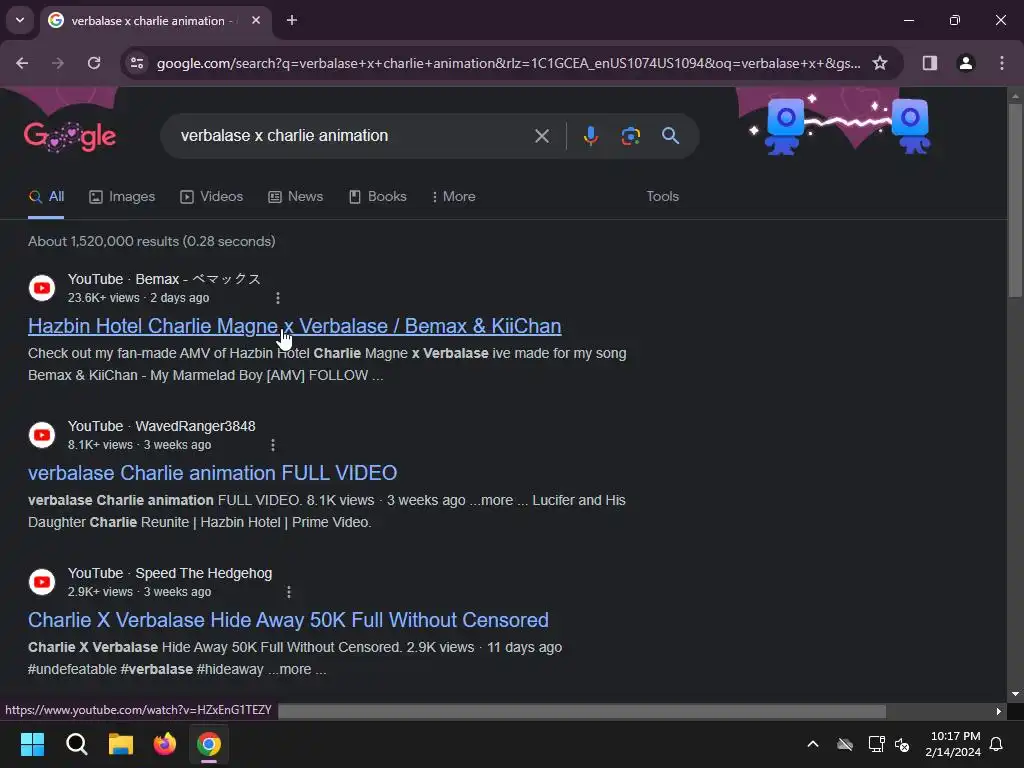Open more options for Bemax result
Image resolution: width=1024 pixels, height=768 pixels.
[x=278, y=298]
